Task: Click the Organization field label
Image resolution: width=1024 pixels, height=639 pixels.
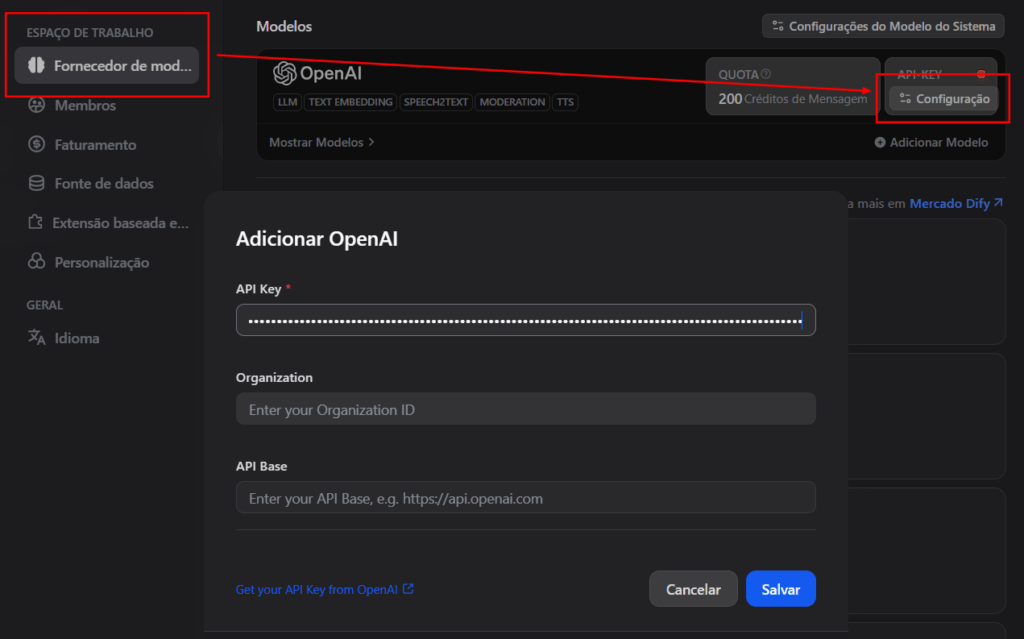Action: click(274, 378)
